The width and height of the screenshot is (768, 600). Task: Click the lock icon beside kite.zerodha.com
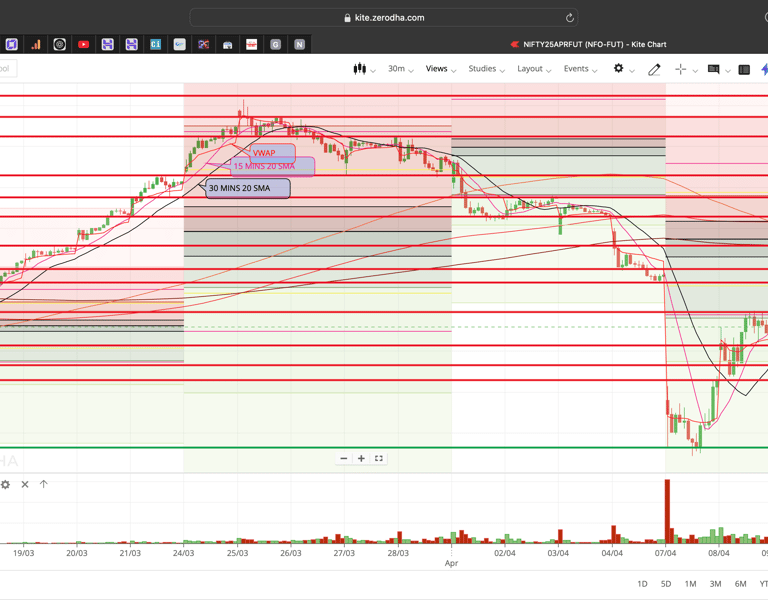(x=347, y=18)
